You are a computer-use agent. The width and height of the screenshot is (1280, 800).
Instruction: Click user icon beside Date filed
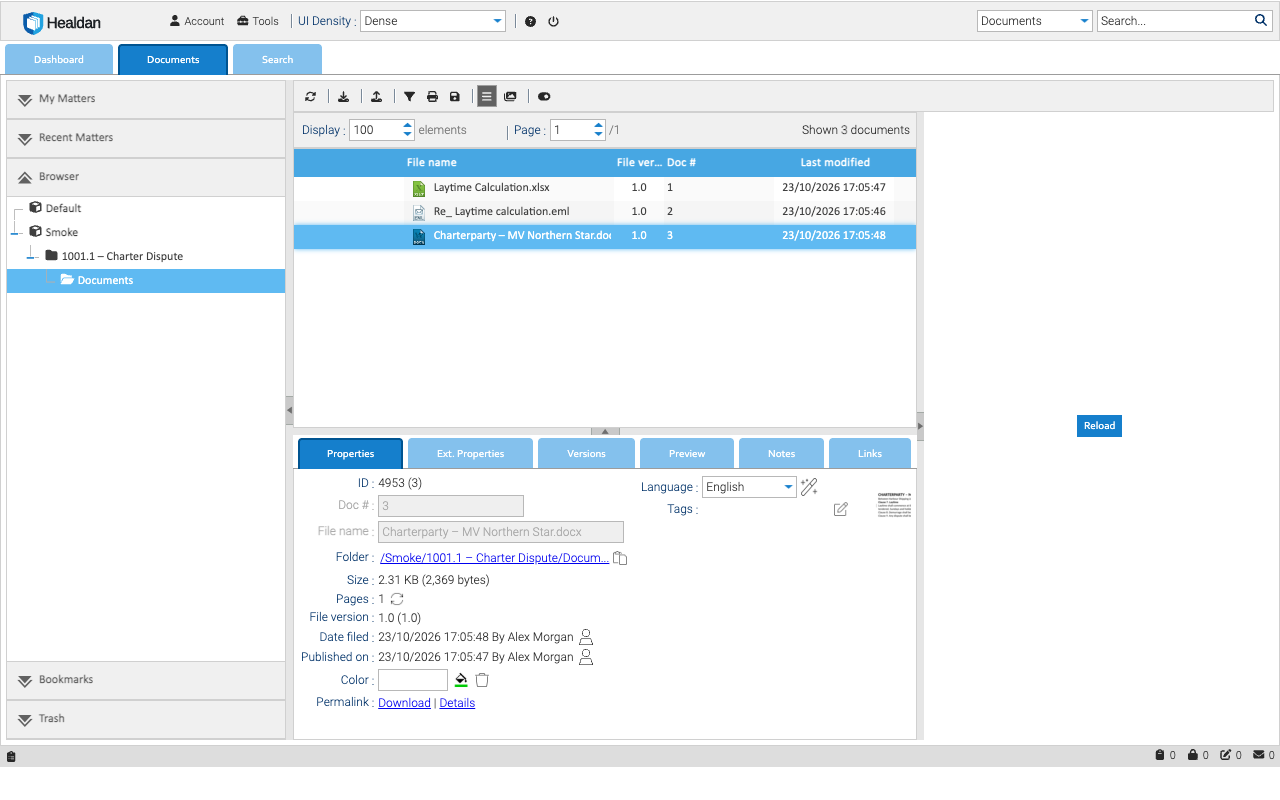586,637
